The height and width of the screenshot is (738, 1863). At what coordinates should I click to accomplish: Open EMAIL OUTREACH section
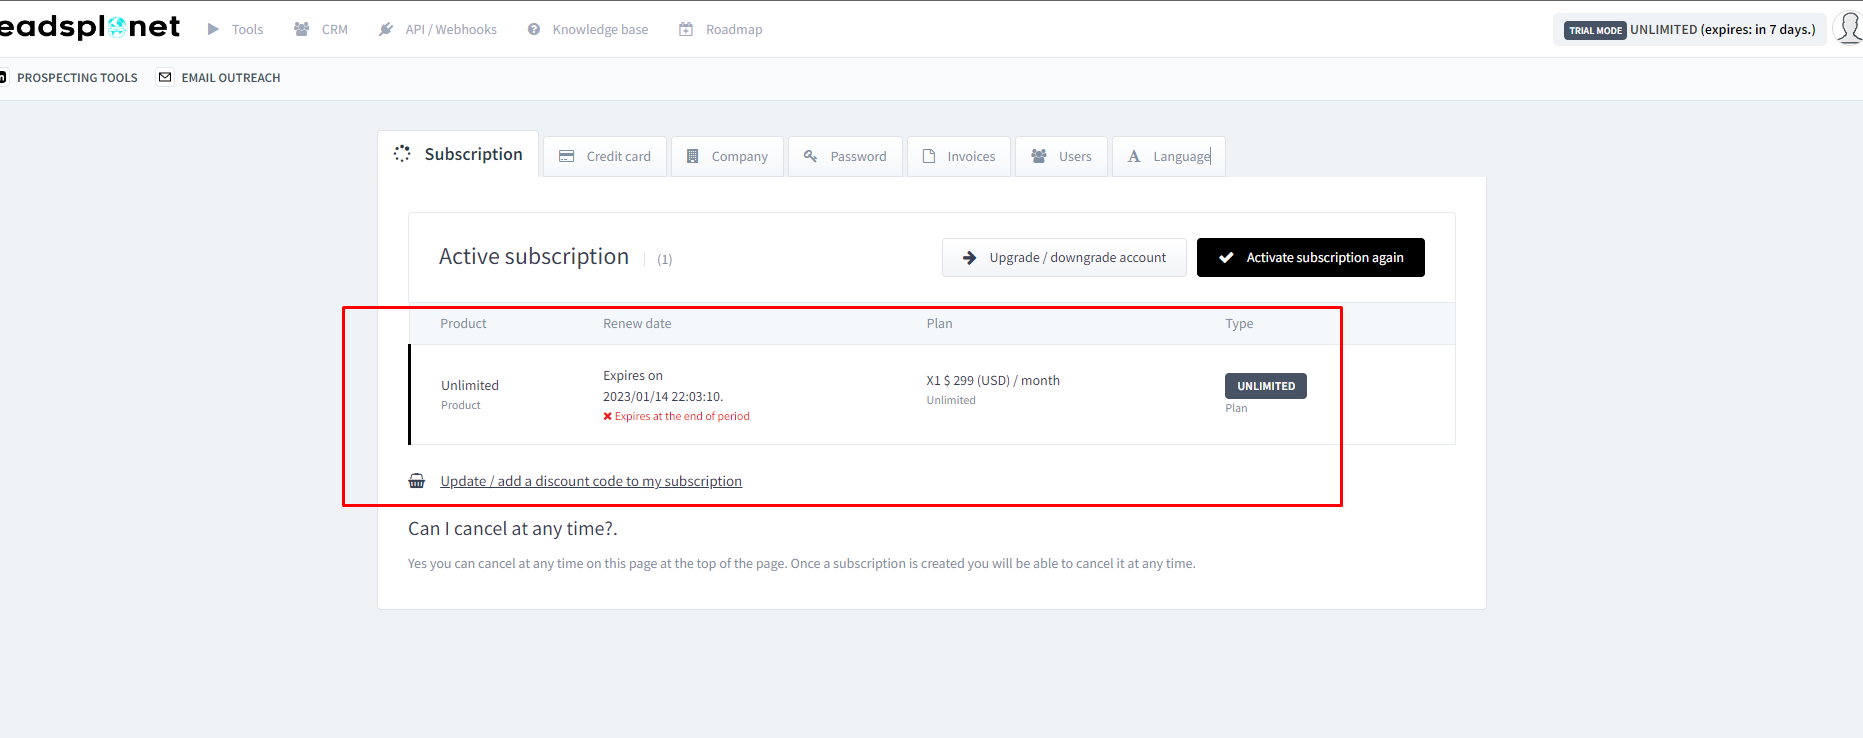click(x=231, y=78)
